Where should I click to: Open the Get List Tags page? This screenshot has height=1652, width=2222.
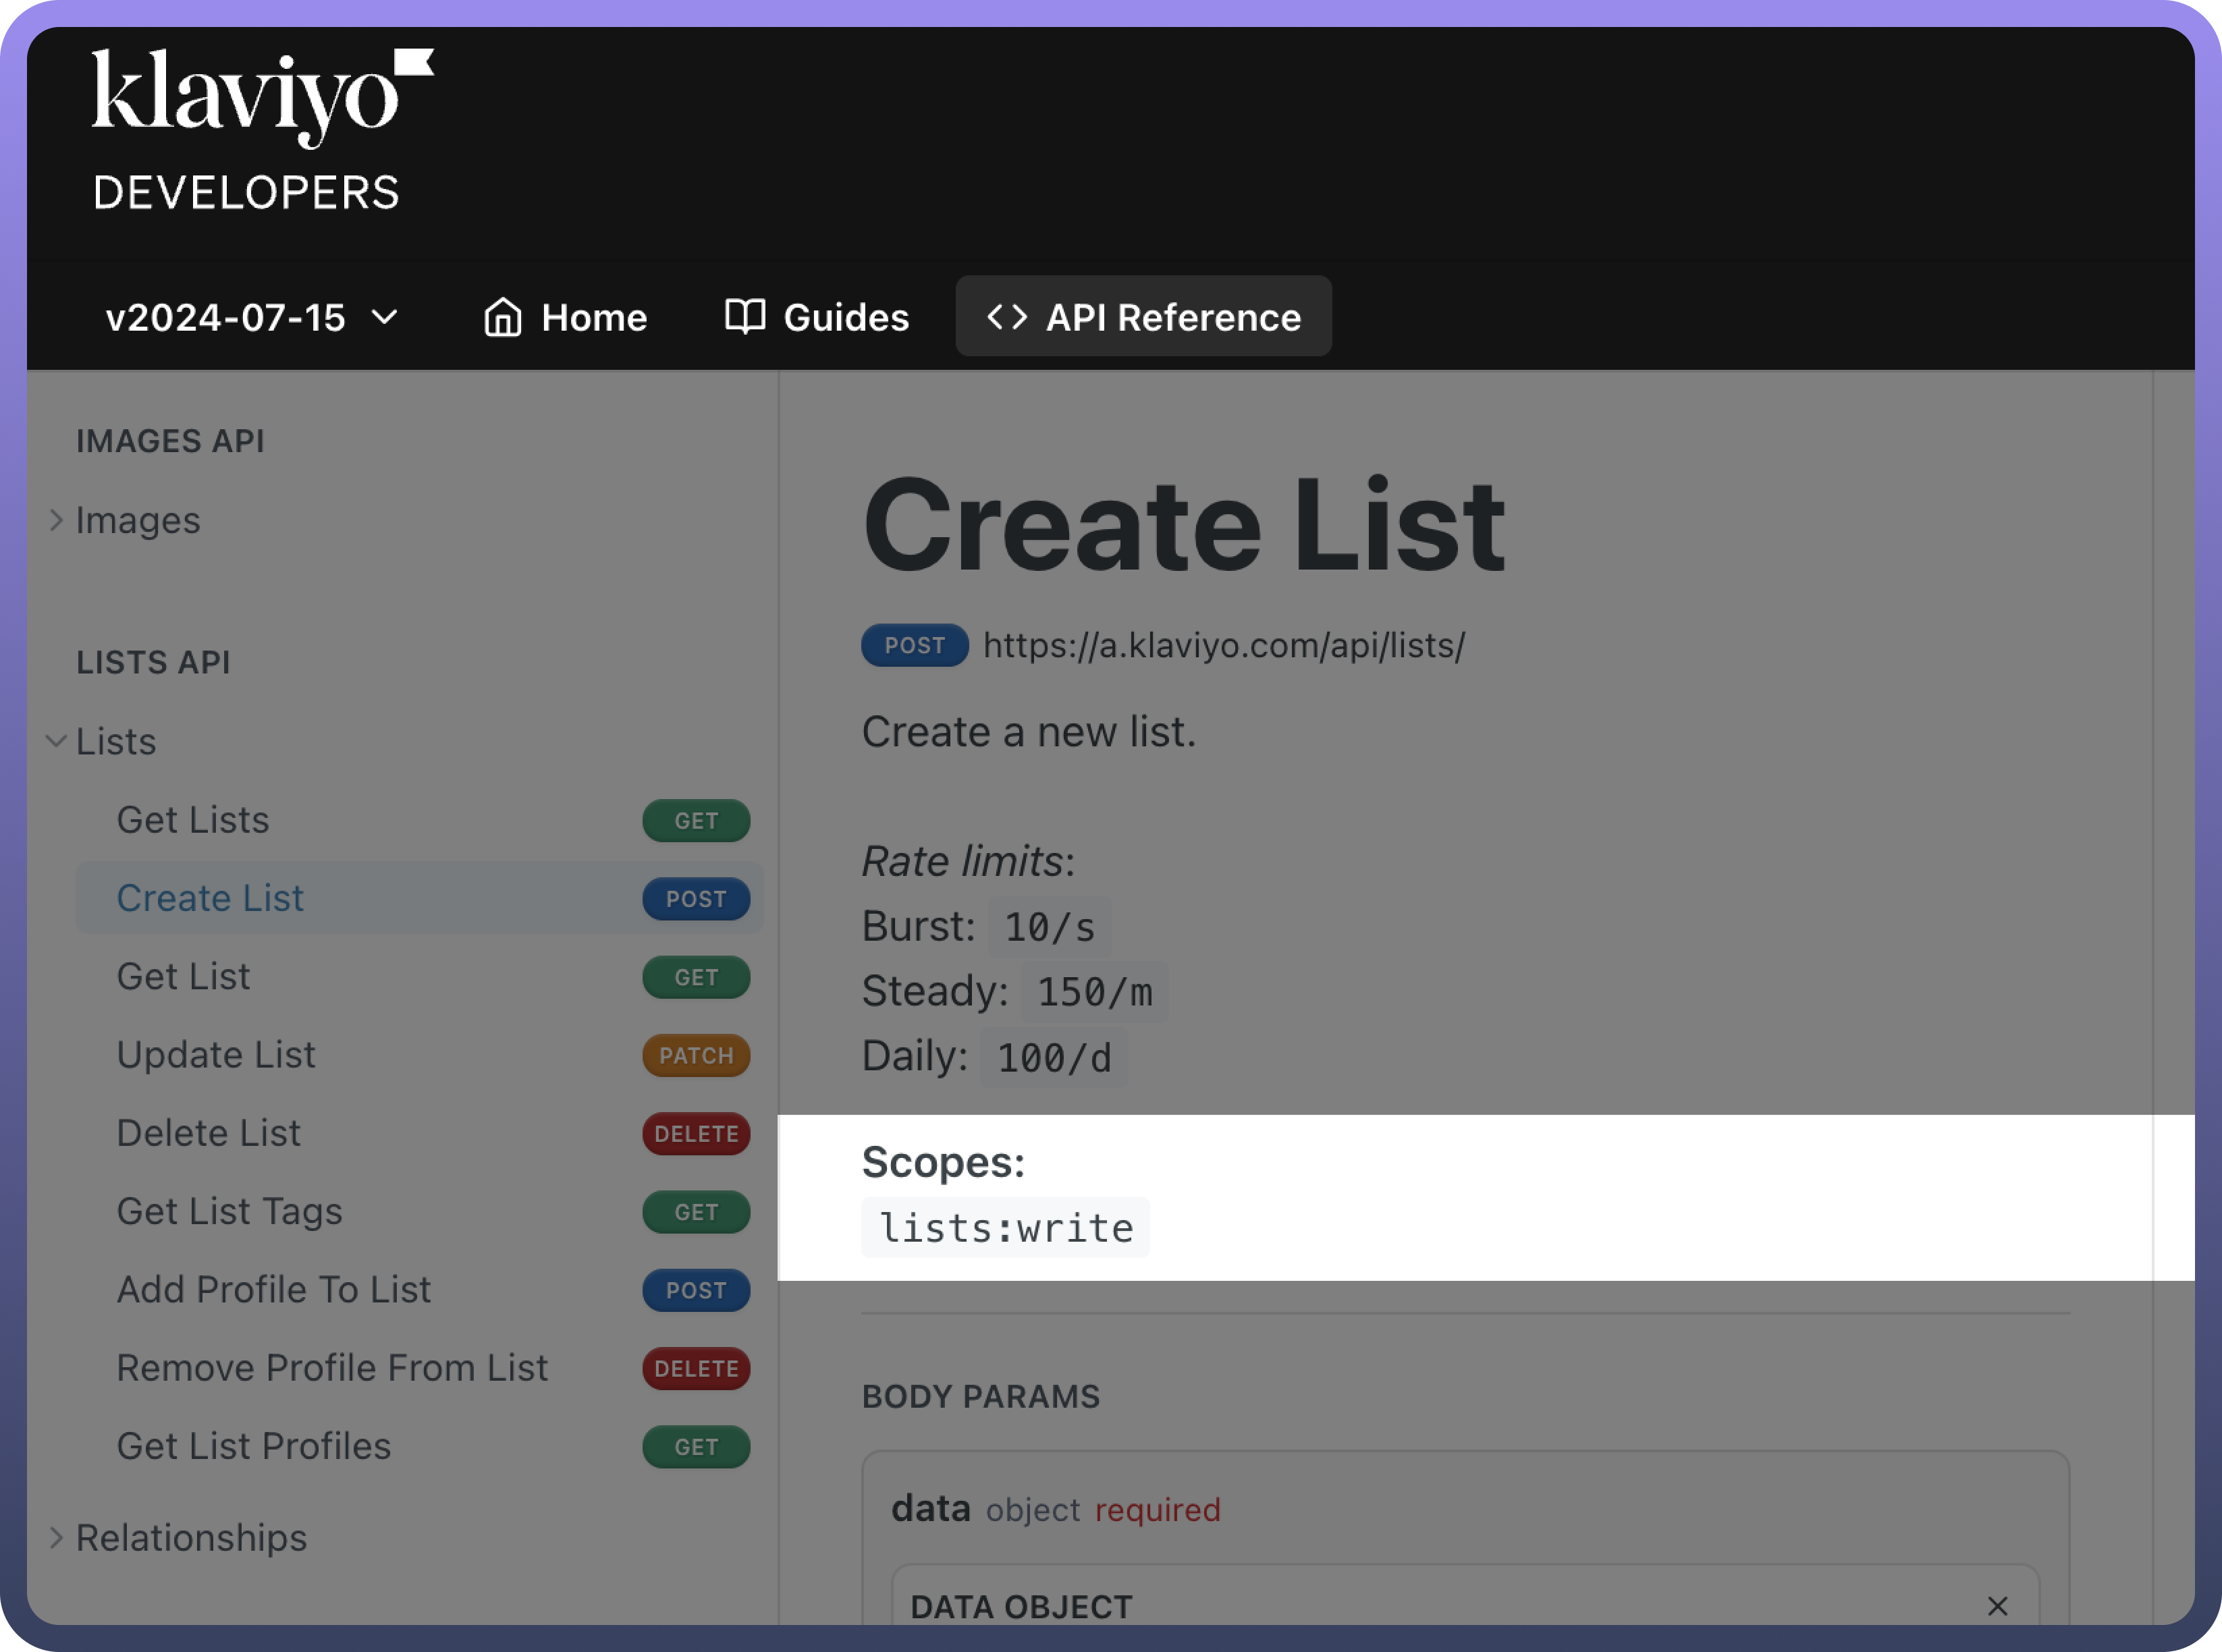229,1211
